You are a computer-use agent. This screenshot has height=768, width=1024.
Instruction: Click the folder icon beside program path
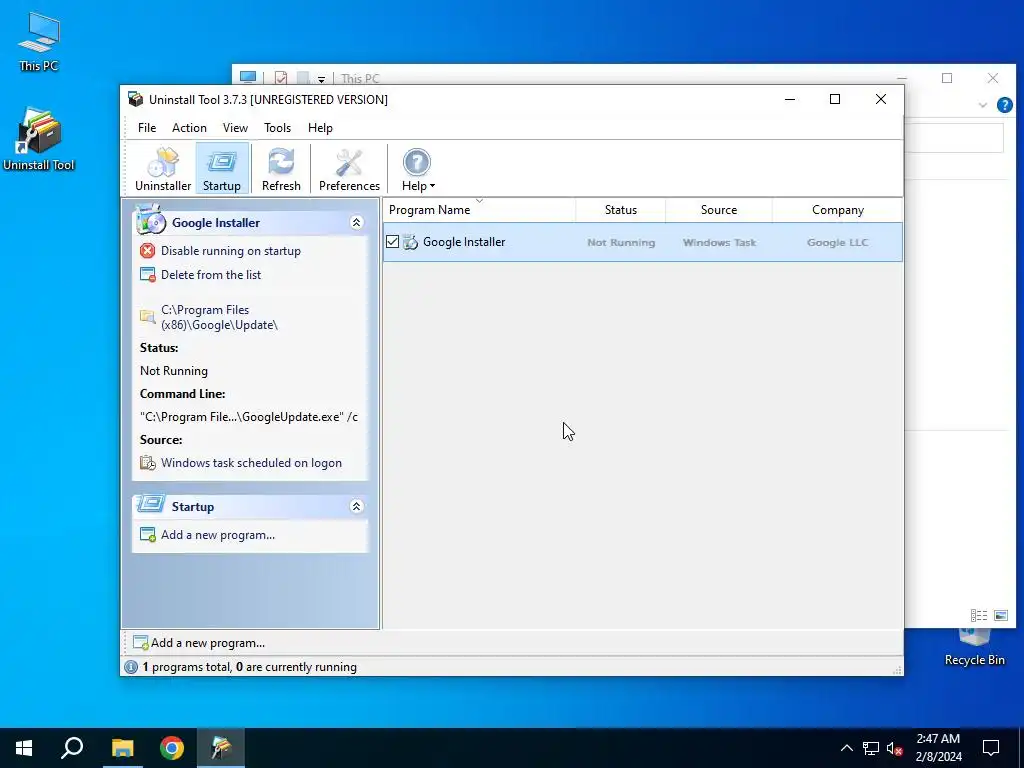pyautogui.click(x=148, y=317)
